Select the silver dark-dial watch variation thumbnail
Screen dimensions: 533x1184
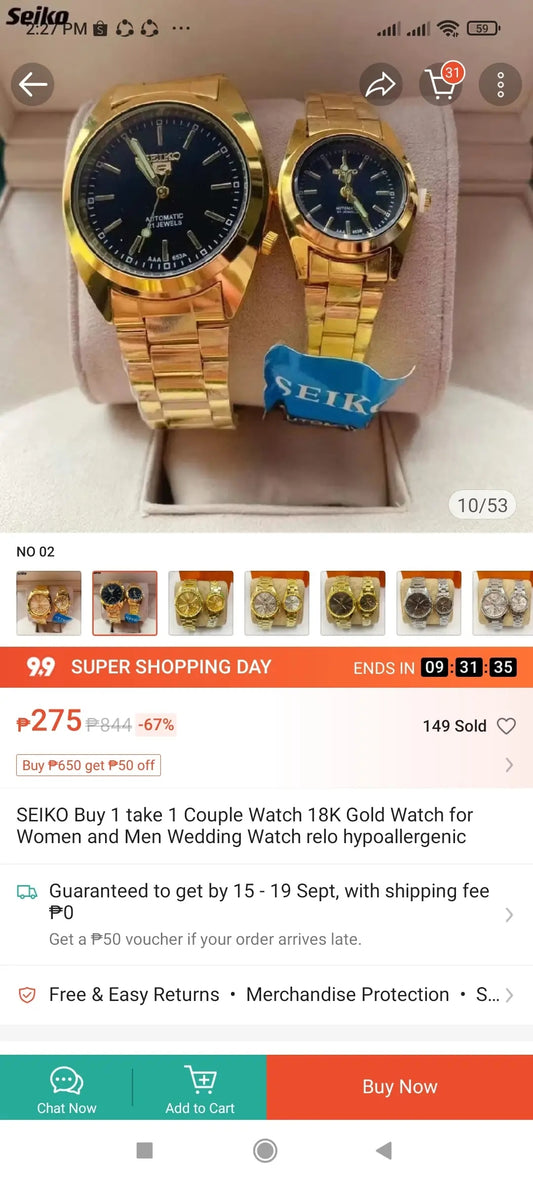429,603
